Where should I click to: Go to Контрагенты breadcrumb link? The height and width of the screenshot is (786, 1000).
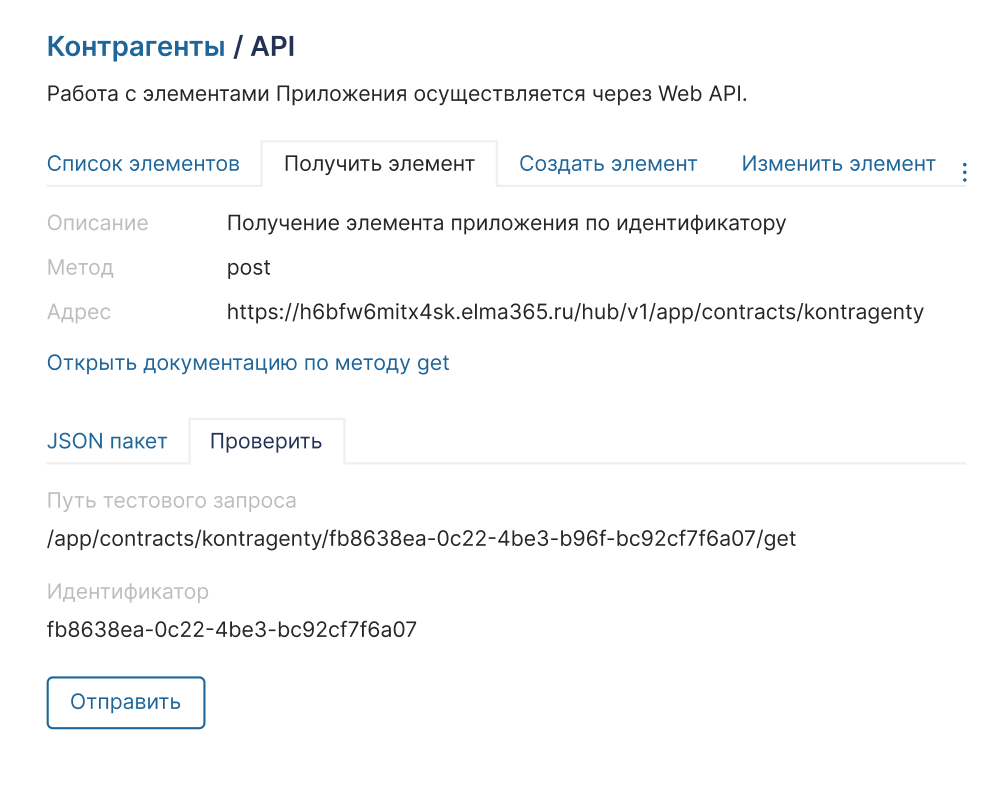pyautogui.click(x=136, y=46)
